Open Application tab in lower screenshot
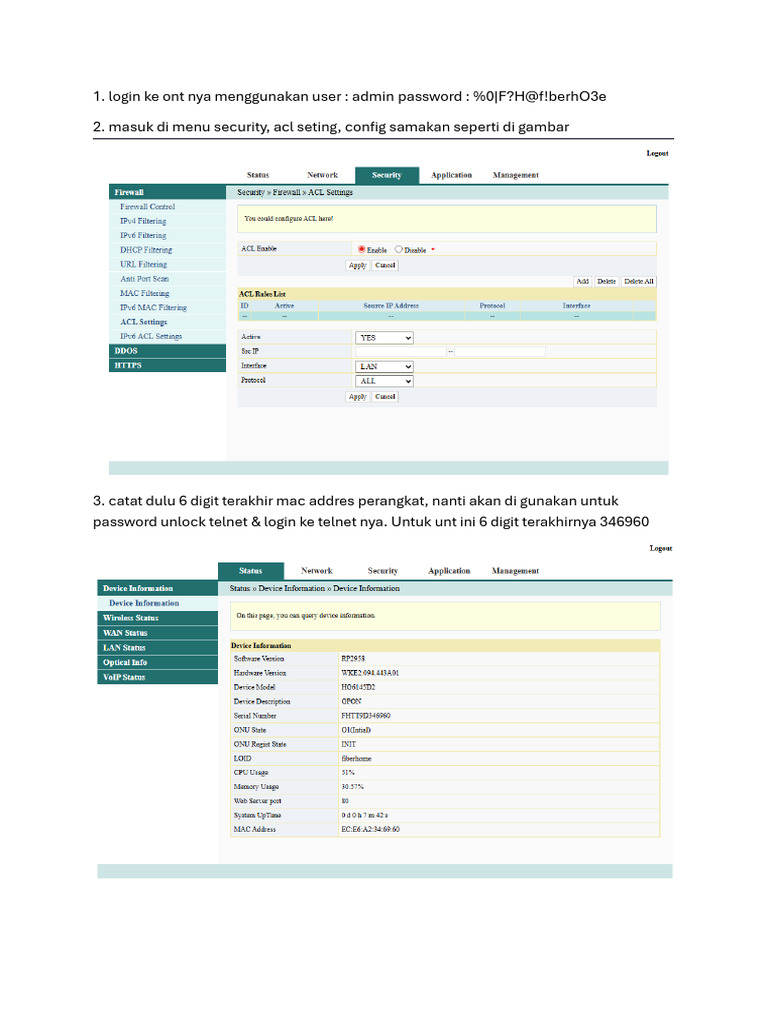Viewport: 768px width, 1024px height. (449, 571)
